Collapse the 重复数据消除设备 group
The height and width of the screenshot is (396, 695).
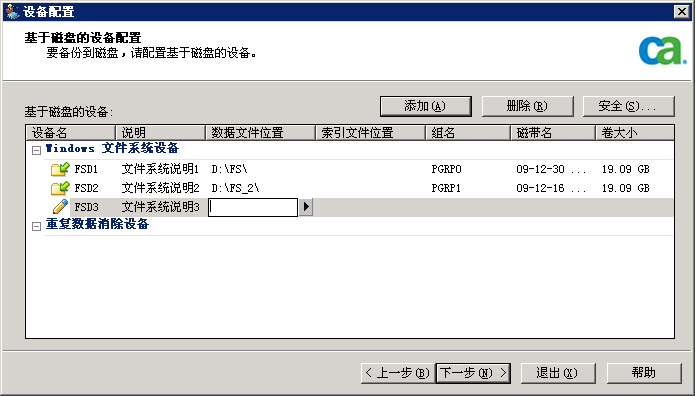[x=37, y=226]
